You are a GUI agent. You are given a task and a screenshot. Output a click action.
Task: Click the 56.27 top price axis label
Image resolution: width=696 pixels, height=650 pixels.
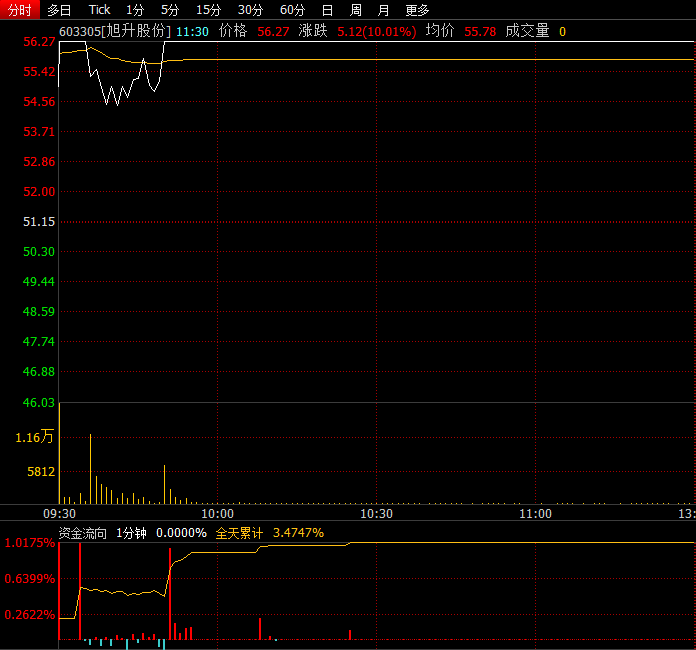(x=39, y=42)
